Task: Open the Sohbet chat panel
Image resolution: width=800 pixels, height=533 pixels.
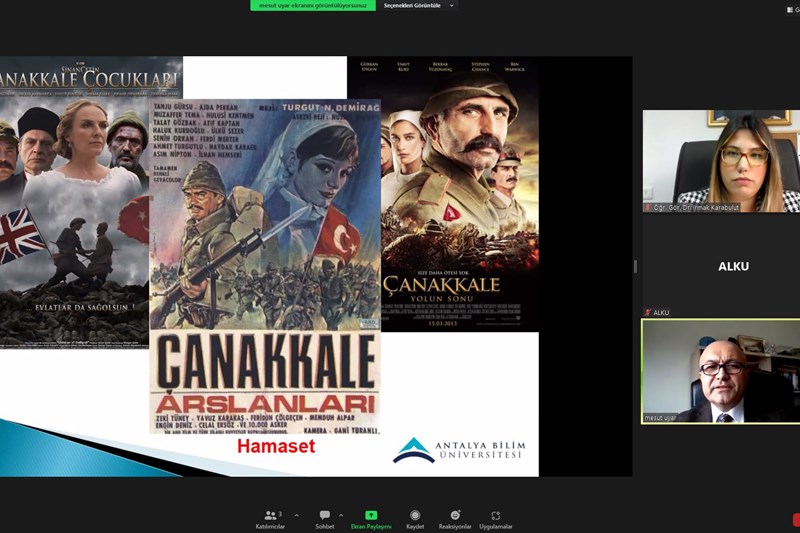Action: [x=324, y=519]
